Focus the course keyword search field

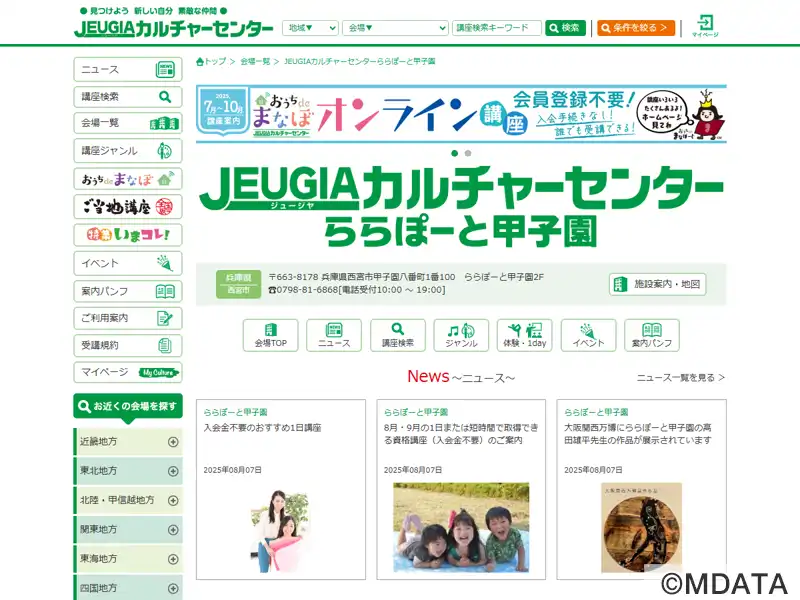click(496, 28)
